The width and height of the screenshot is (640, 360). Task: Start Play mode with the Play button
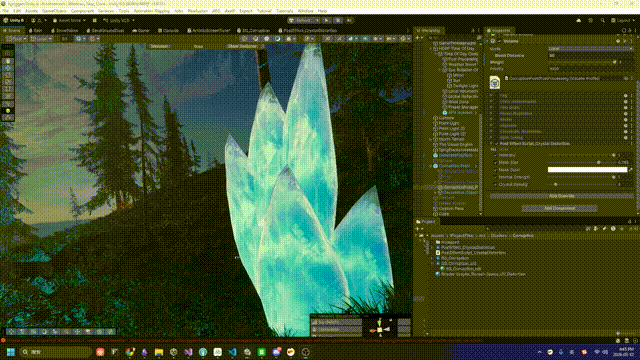[x=327, y=20]
